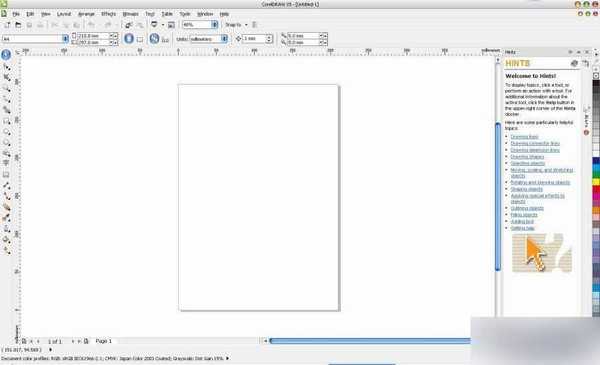Select the Table tool in toolbox
This screenshot has width=600, height=365.
pos(7,175)
